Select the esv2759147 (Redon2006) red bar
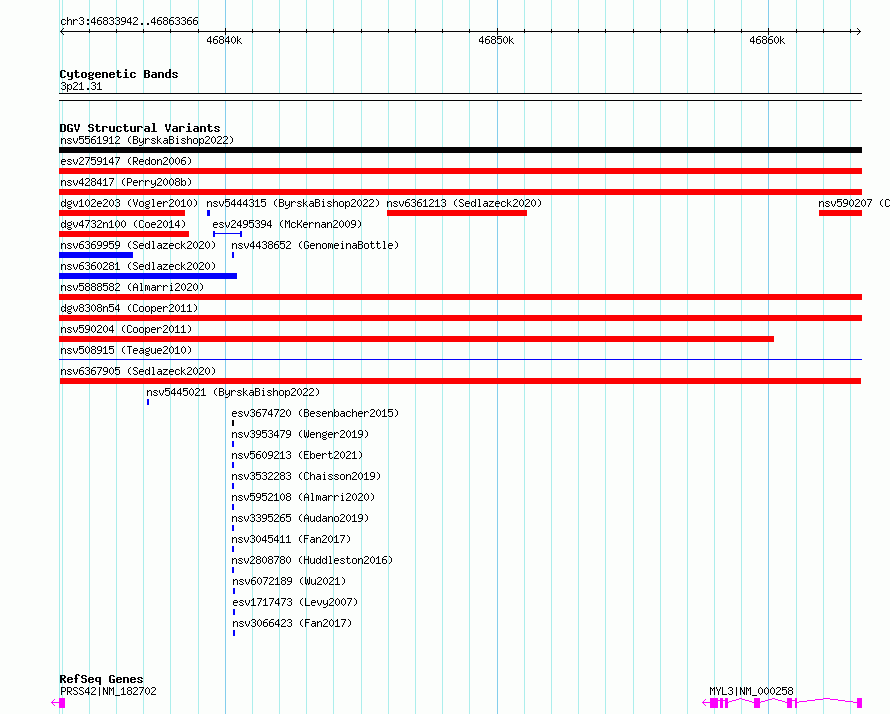 [x=460, y=171]
